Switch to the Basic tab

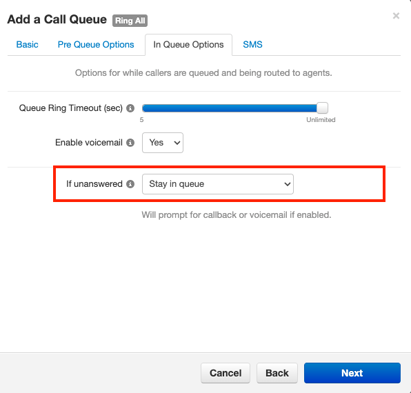click(27, 45)
